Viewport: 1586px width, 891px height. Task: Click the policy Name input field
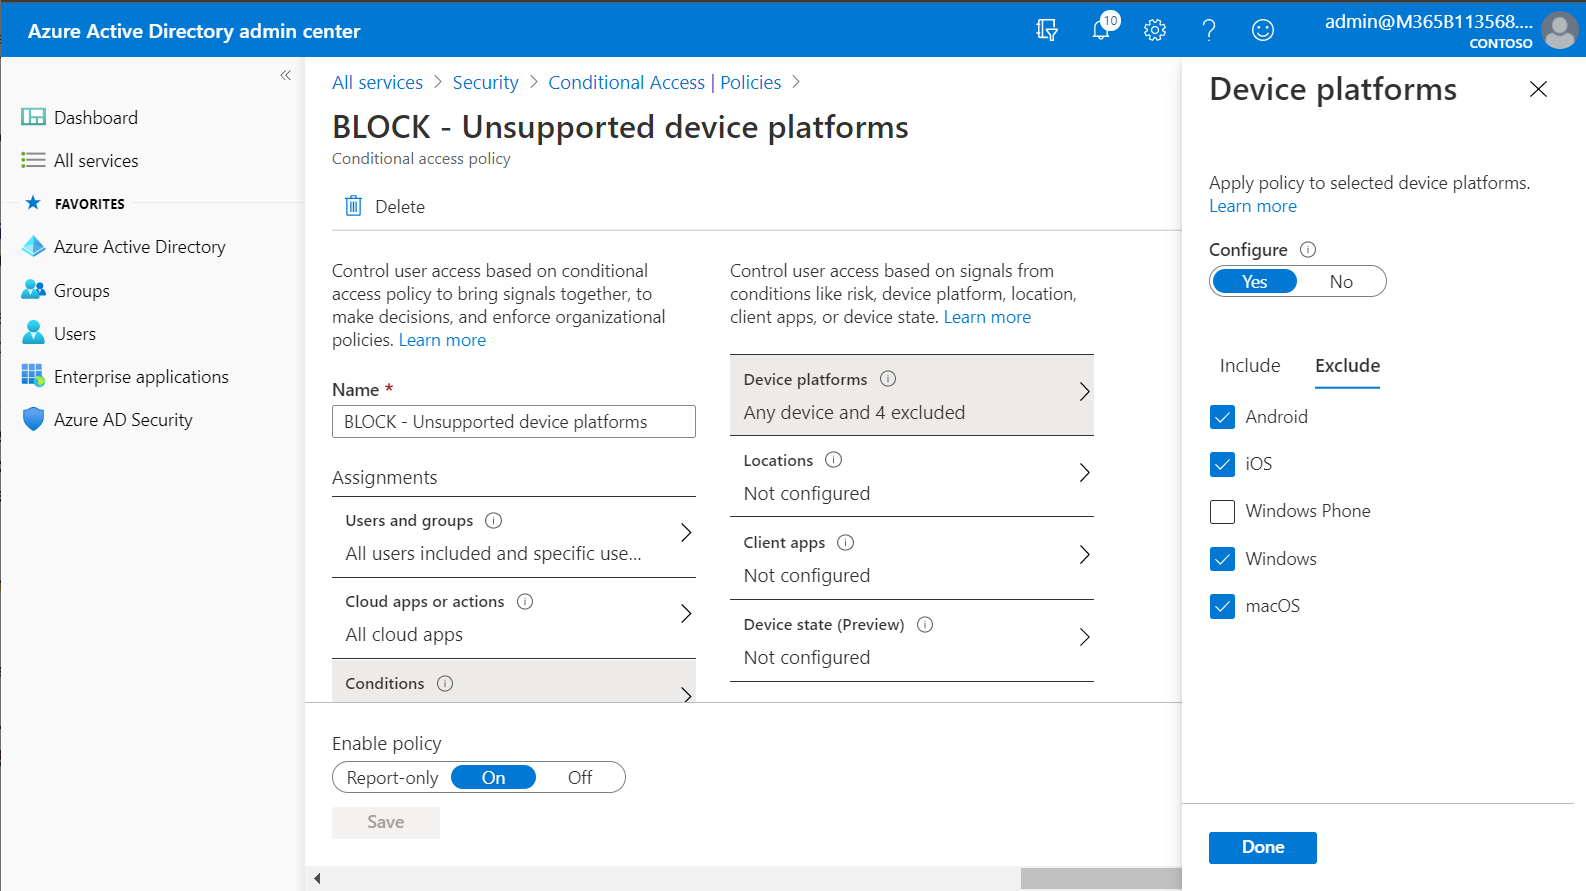[514, 422]
